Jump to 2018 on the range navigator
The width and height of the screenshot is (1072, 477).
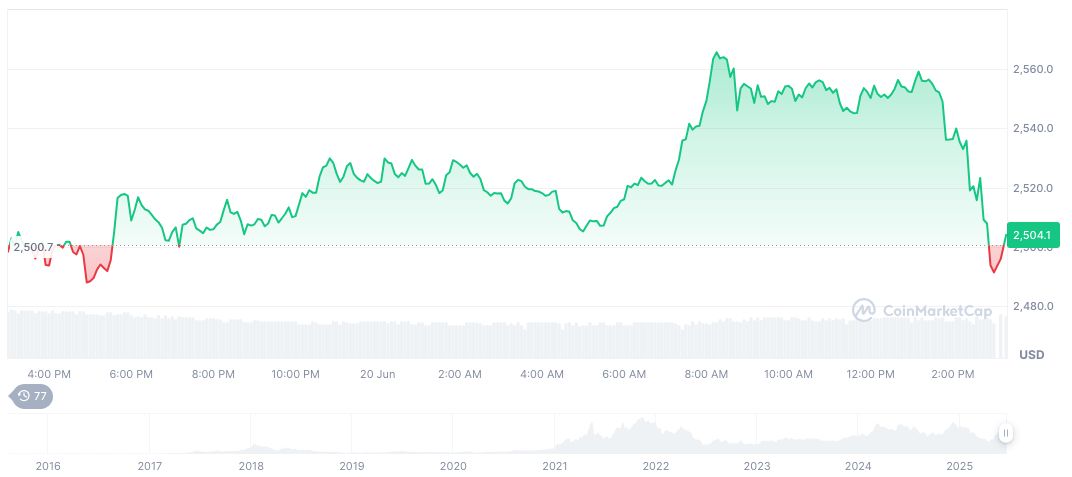click(251, 466)
